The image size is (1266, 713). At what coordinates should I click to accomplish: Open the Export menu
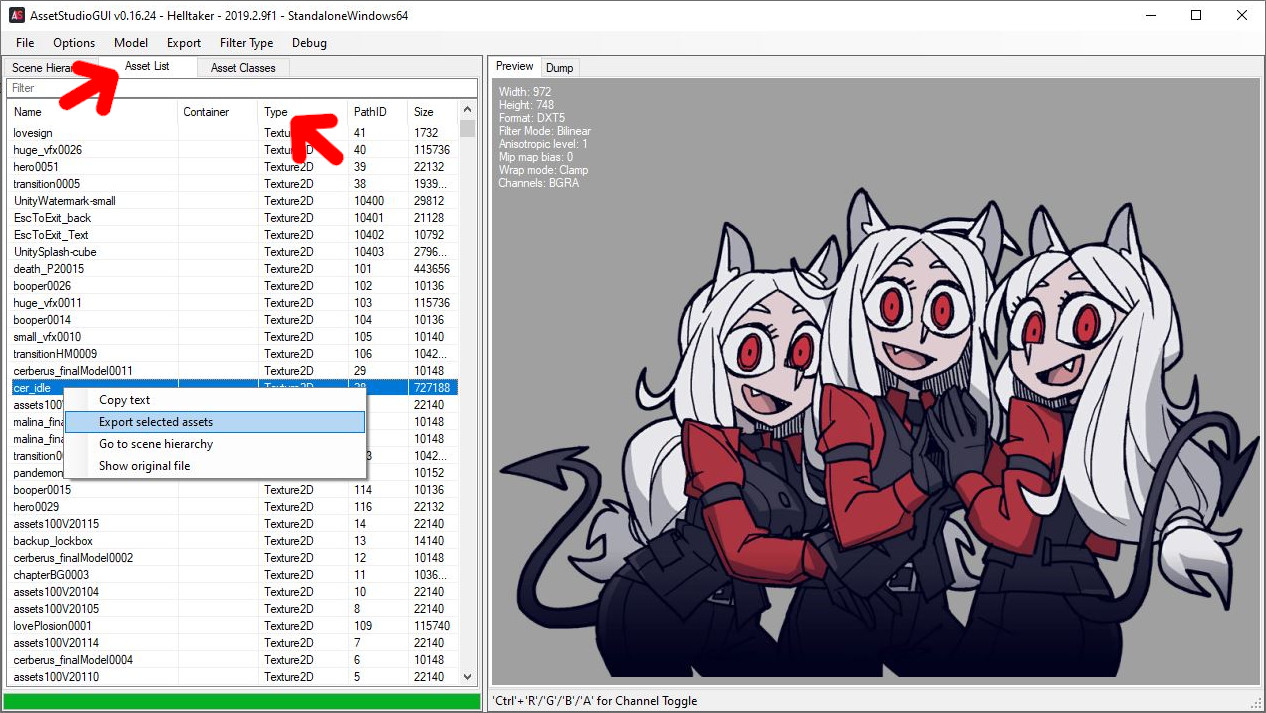[184, 43]
